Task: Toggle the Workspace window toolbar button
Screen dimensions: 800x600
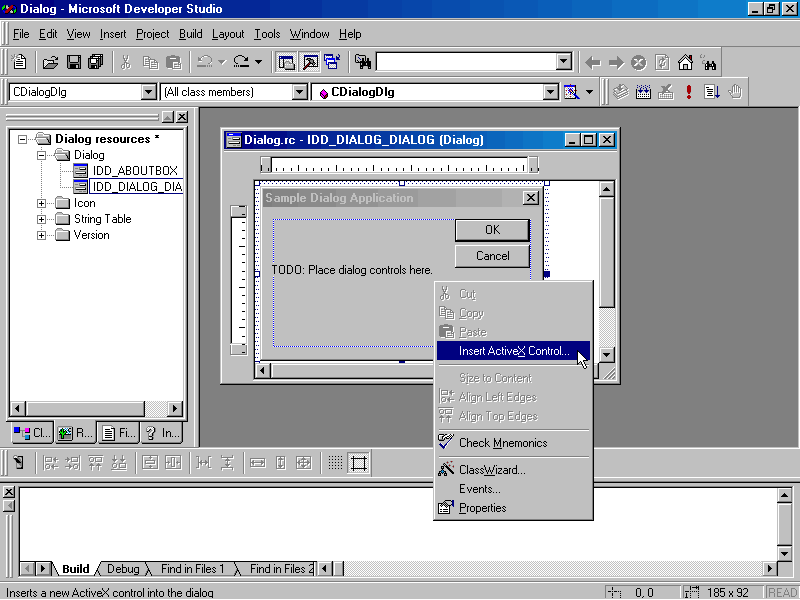Action: 286,62
